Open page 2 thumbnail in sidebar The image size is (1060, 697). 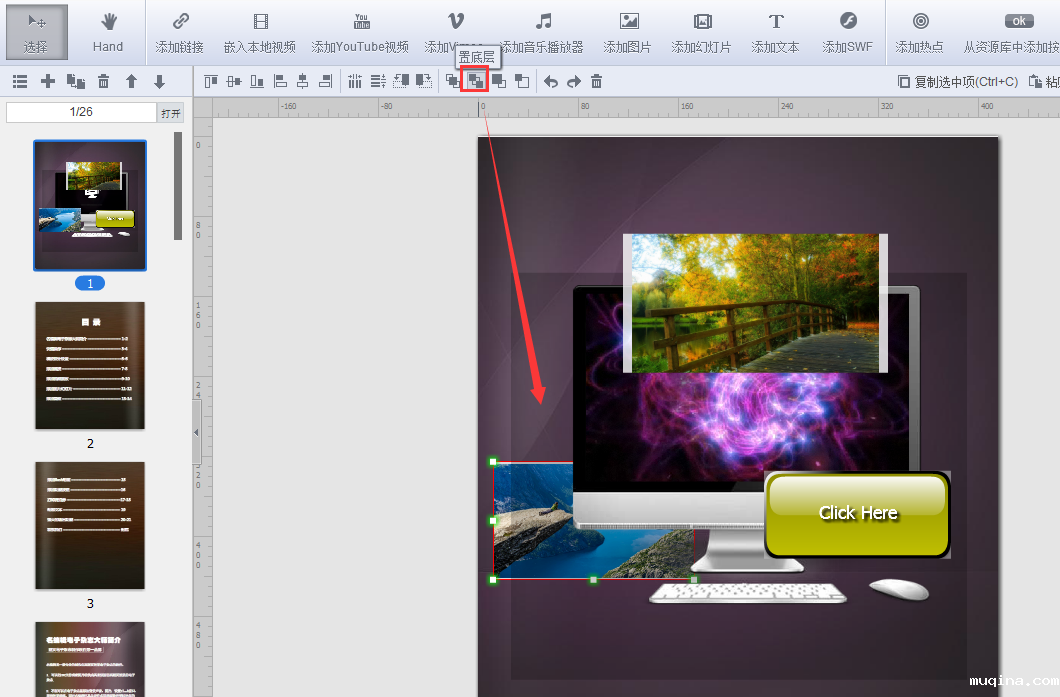[90, 366]
